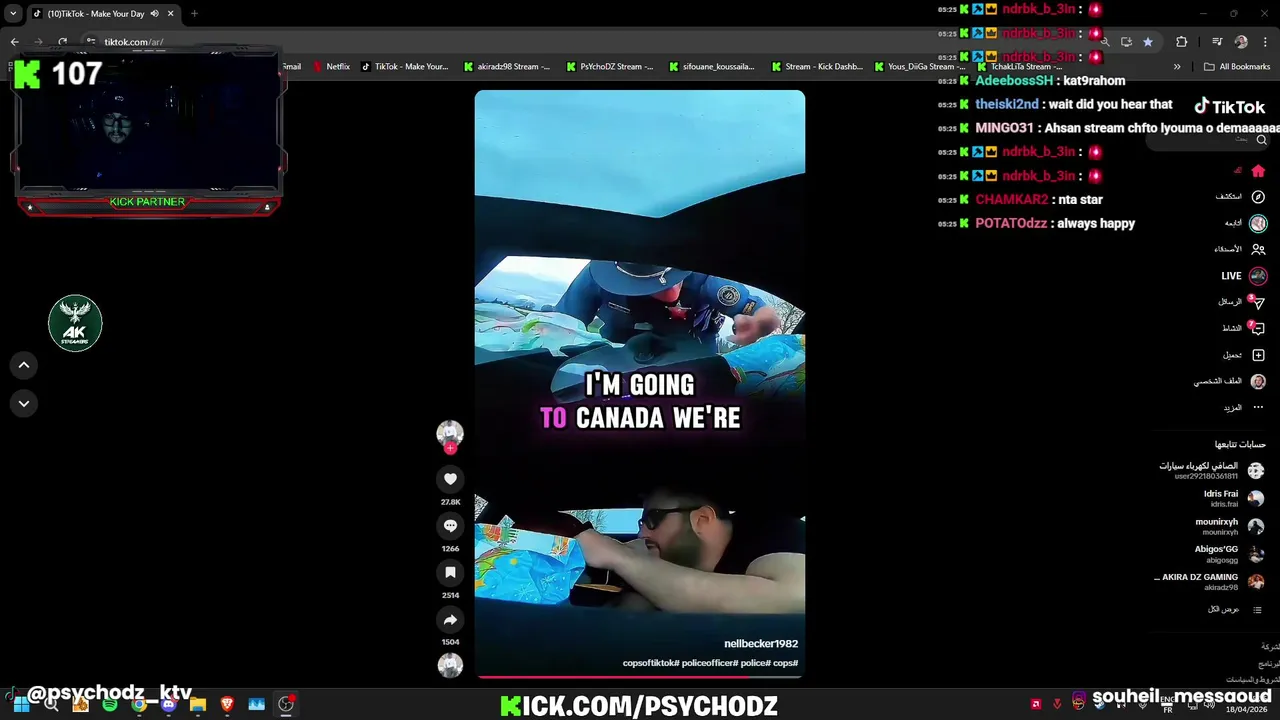Screen dimensions: 1280x720
Task: Open Spotify from the taskbar
Action: [110, 705]
